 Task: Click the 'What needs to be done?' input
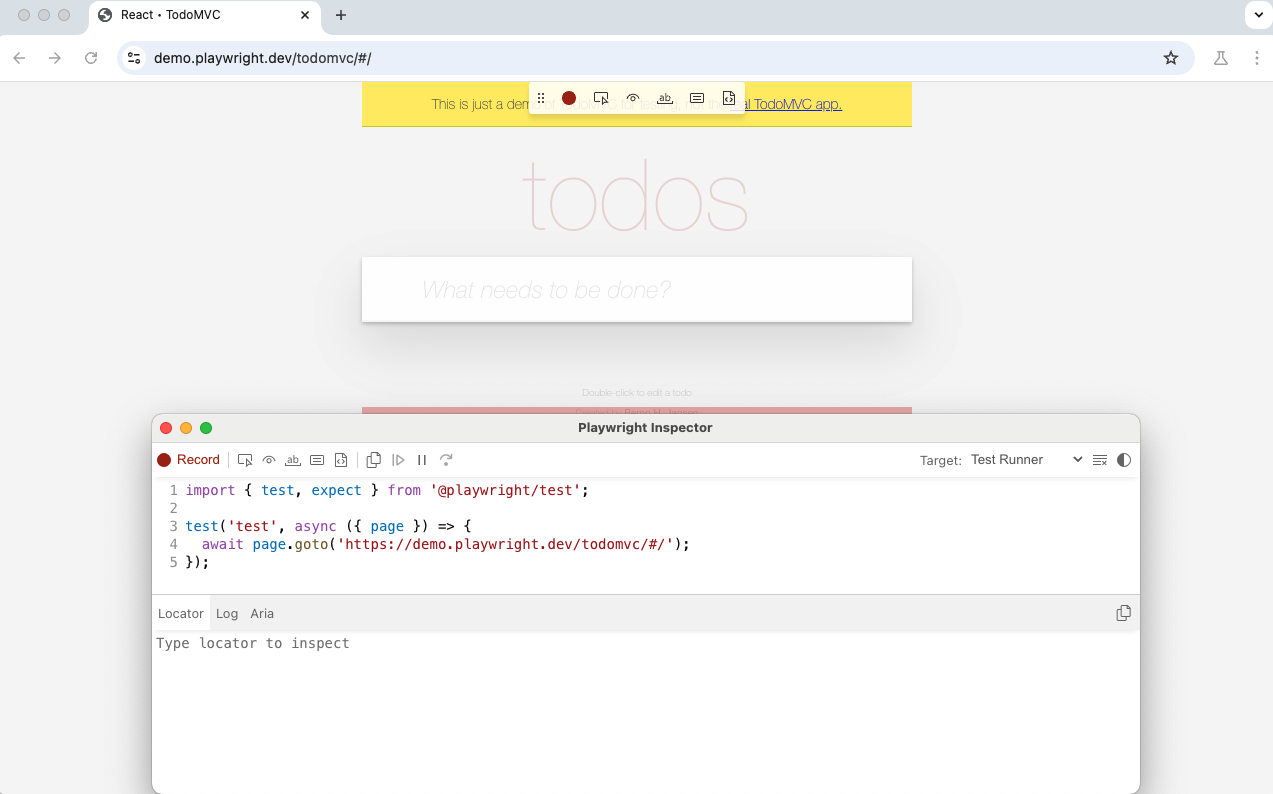point(637,290)
